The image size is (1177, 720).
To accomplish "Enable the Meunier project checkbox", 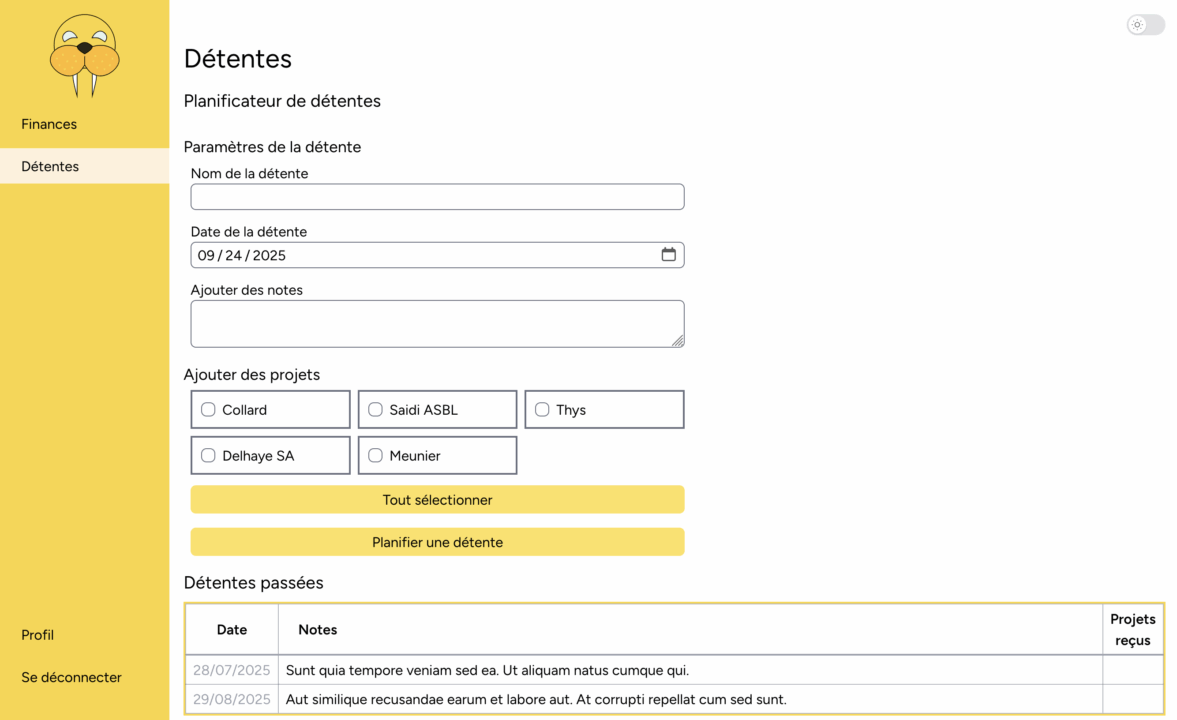I will point(375,456).
